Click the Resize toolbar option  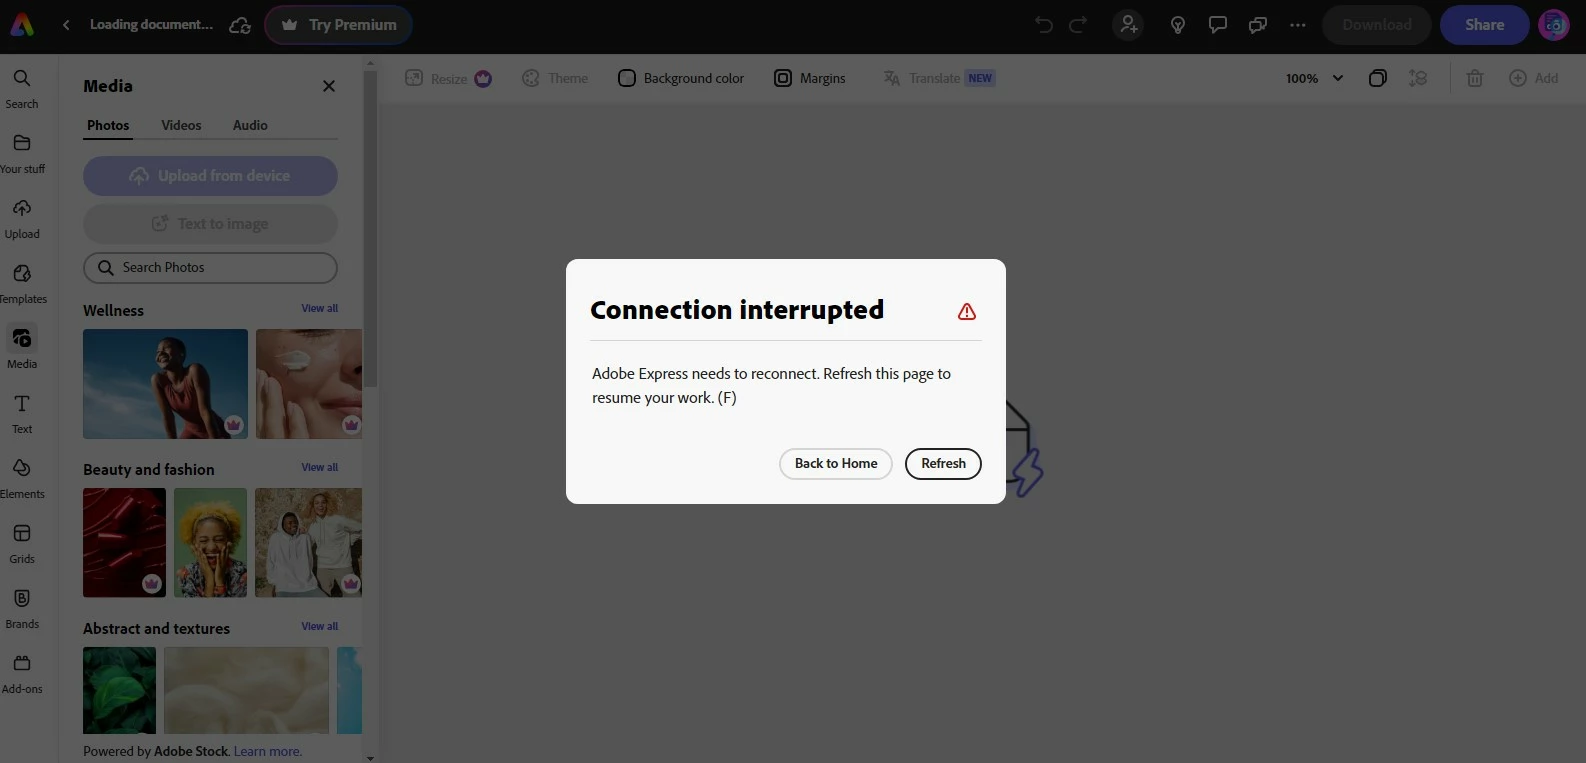pyautogui.click(x=448, y=78)
